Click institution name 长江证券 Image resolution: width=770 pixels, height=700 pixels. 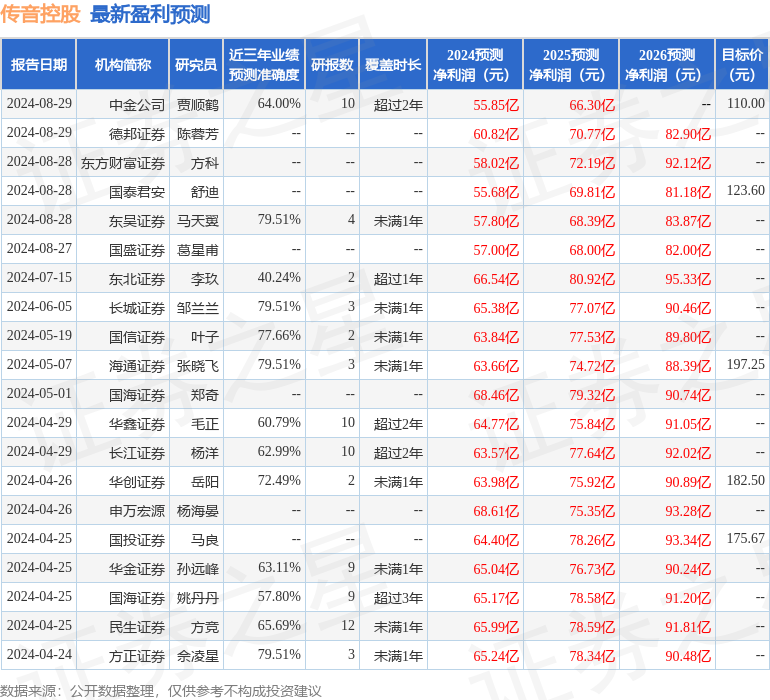click(137, 452)
